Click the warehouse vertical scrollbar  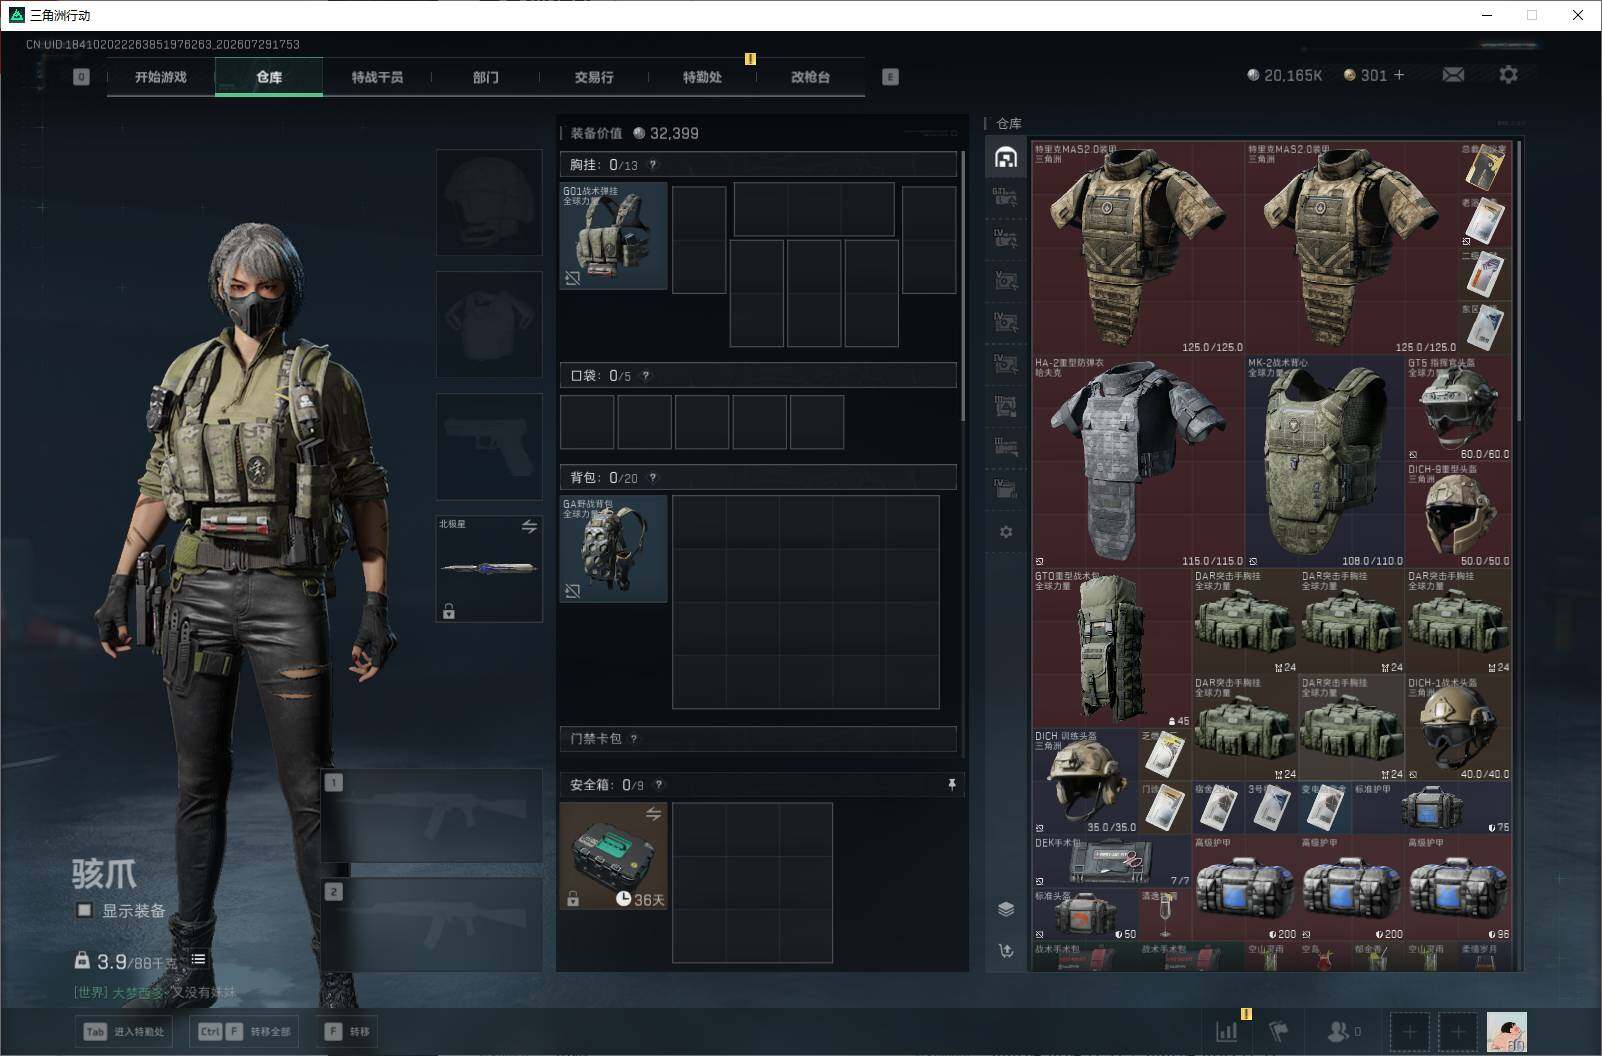pyautogui.click(x=1518, y=280)
